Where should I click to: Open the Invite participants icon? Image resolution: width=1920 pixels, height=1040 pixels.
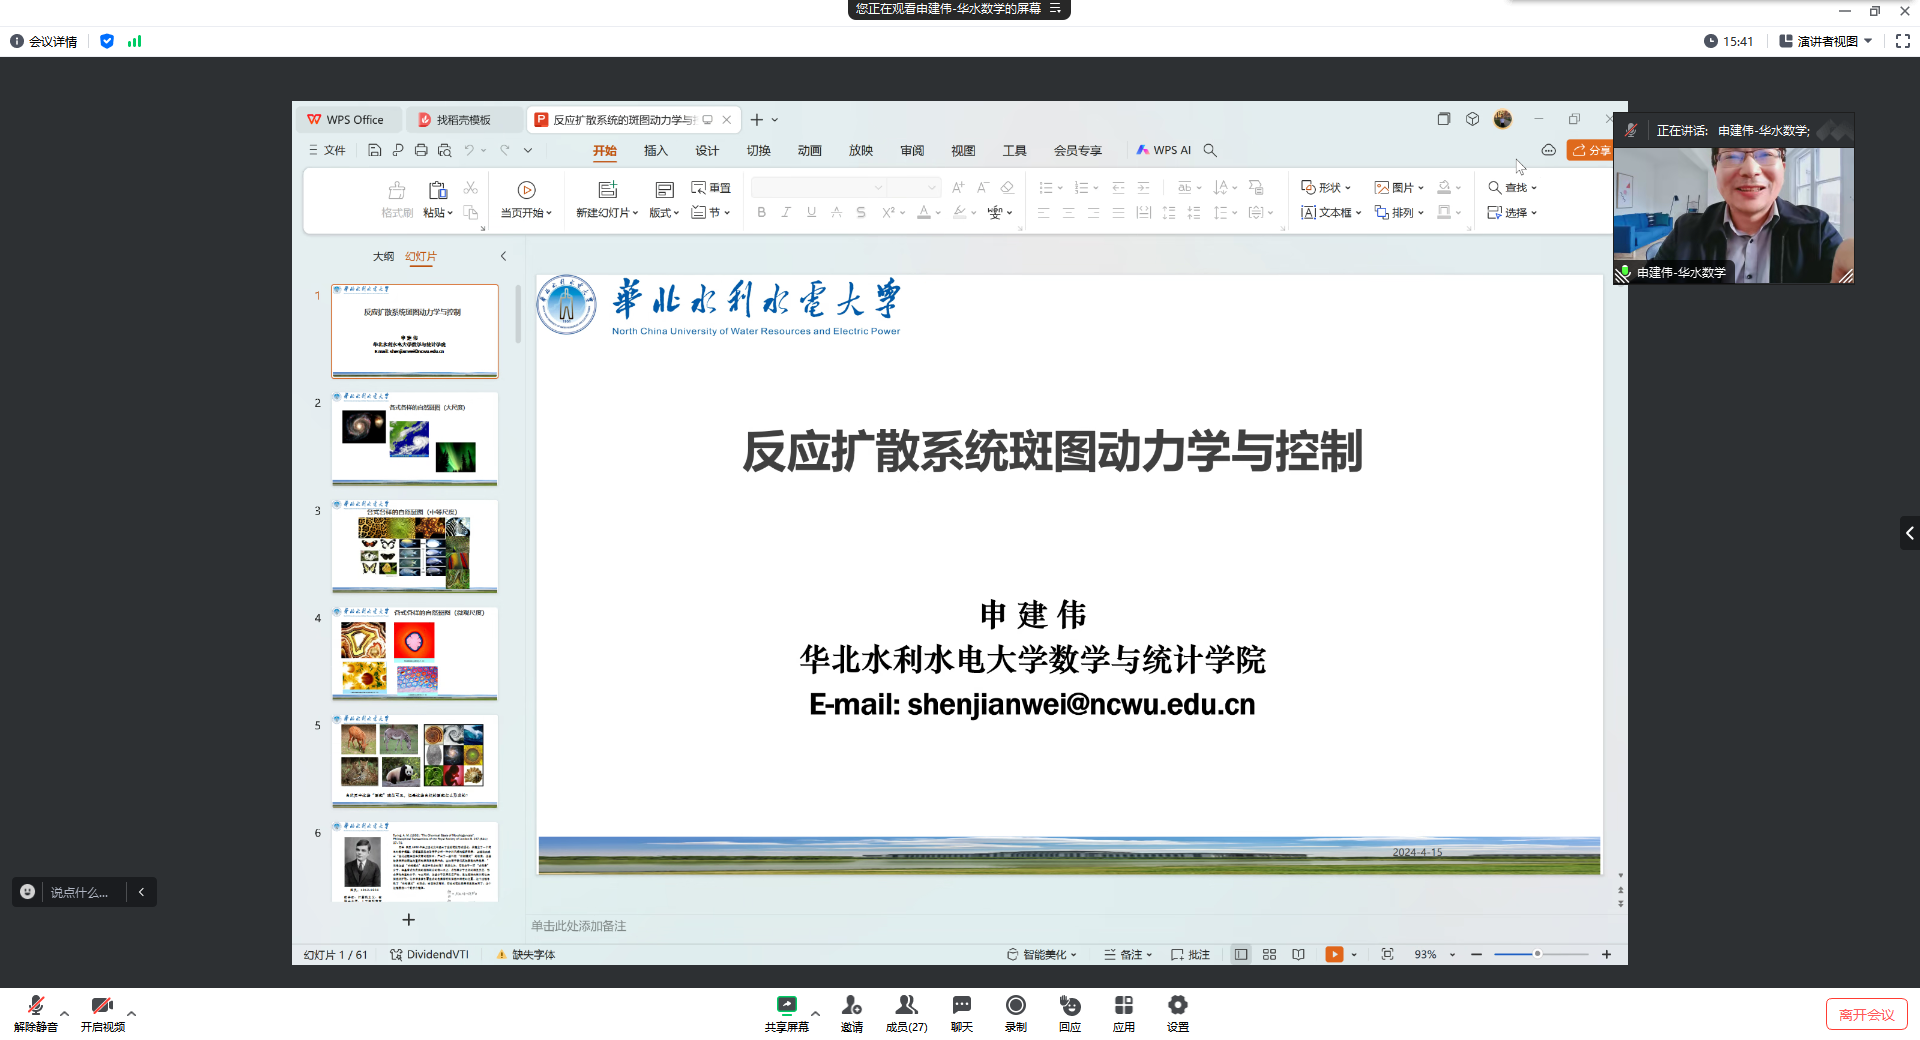[851, 1006]
